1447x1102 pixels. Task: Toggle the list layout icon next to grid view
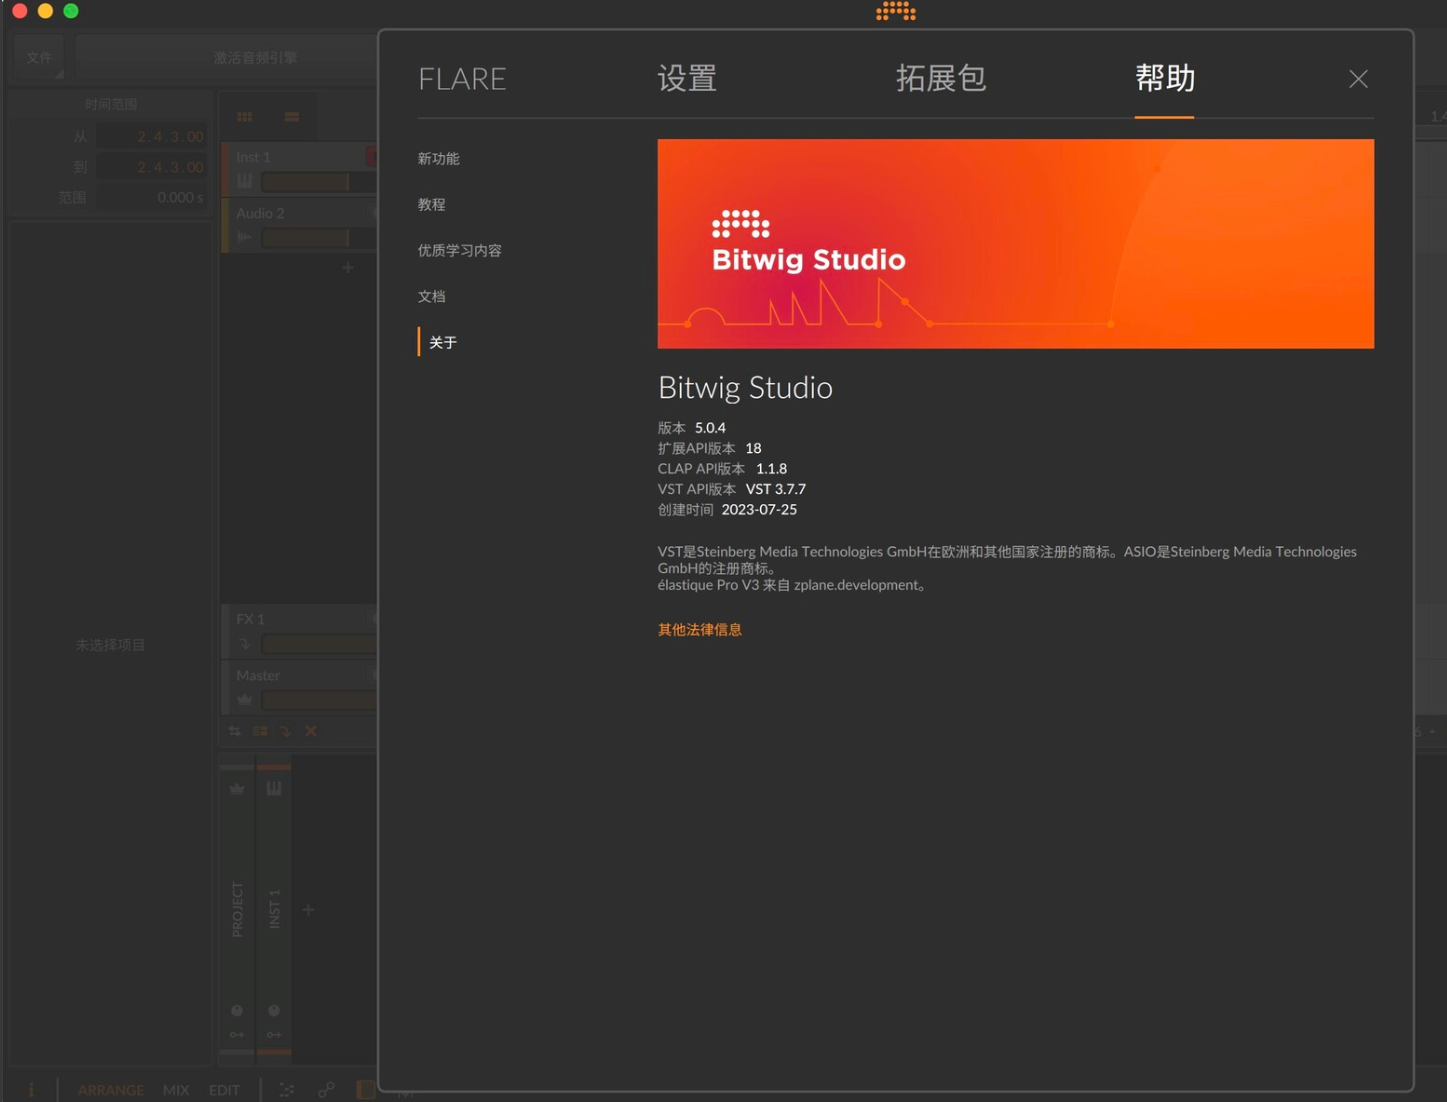(292, 117)
